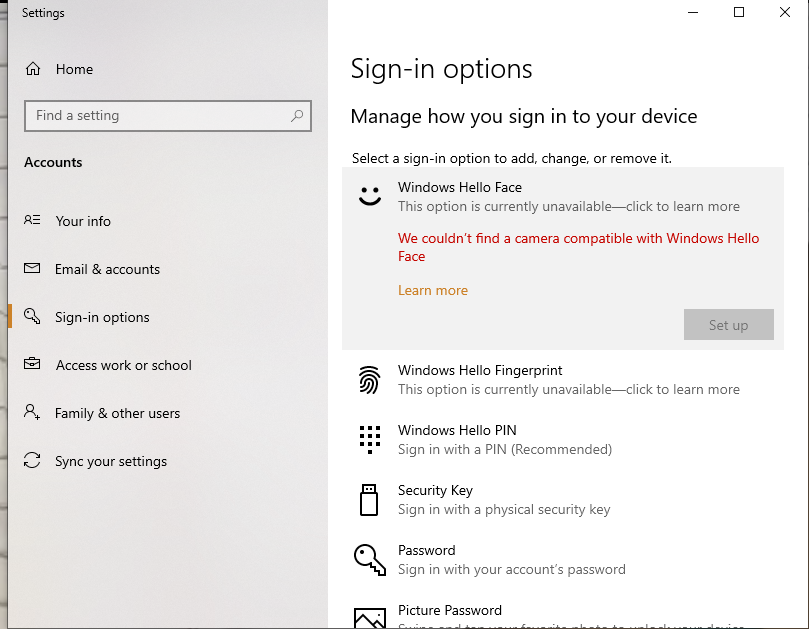Click "Sign in with your account's password"

(x=512, y=570)
